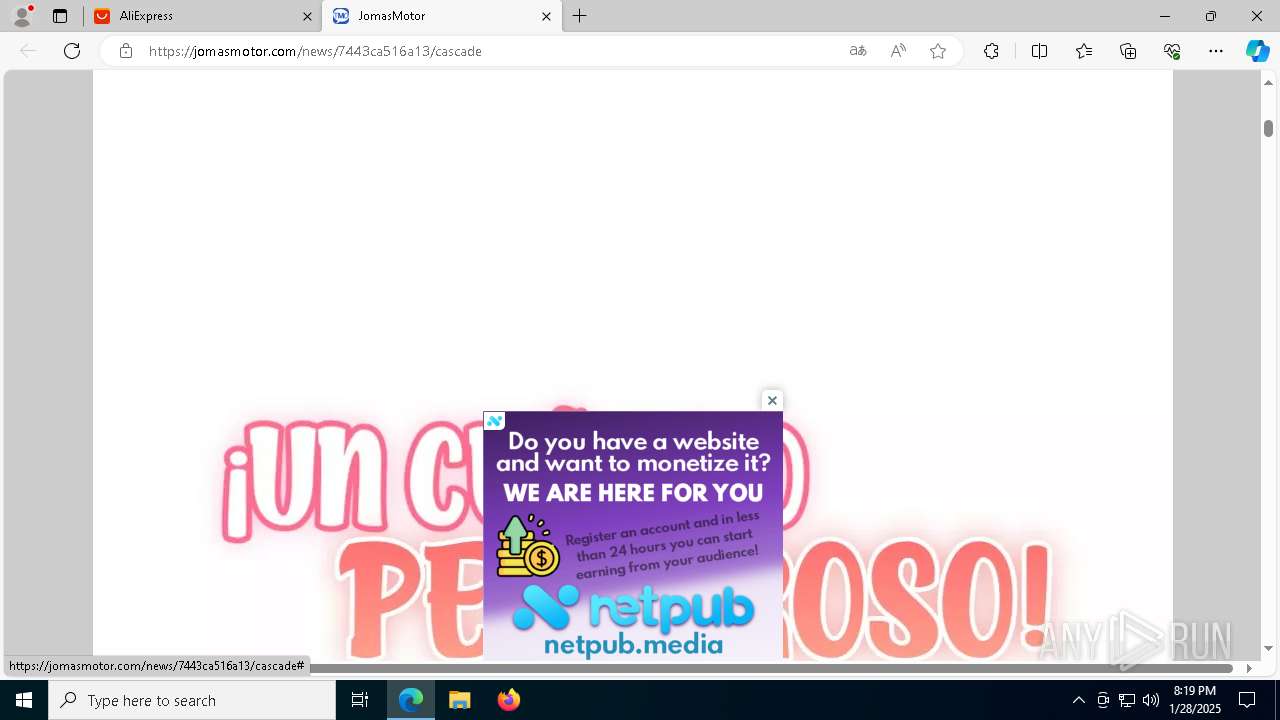Image resolution: width=1280 pixels, height=720 pixels.
Task: Close the JomasMotor tab
Action: coord(546,16)
